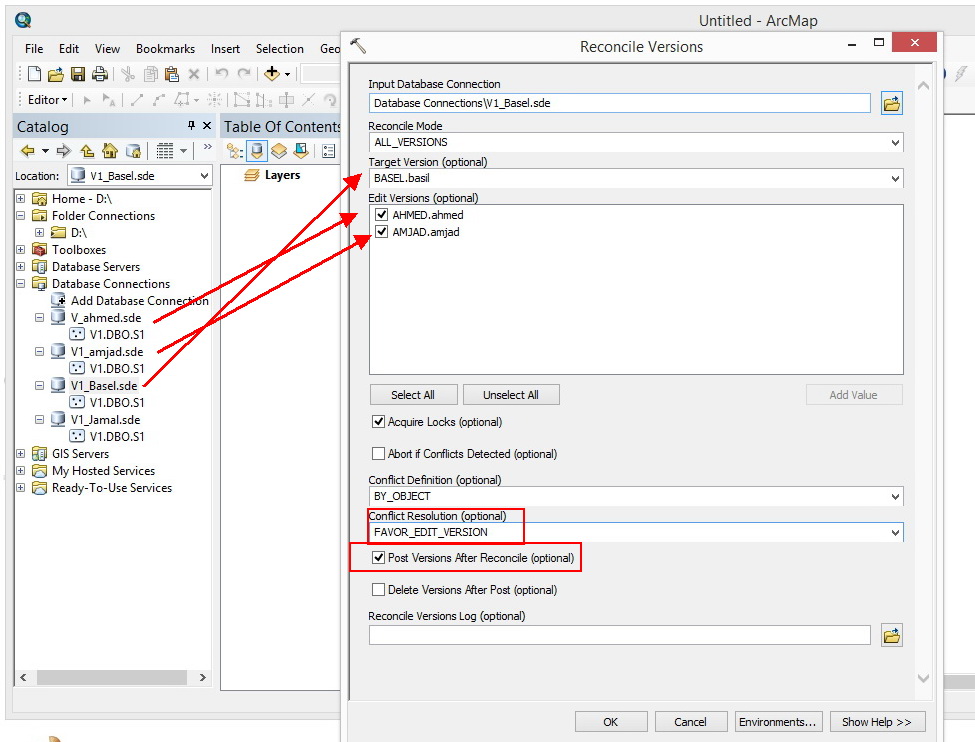Uncheck the AMJAD.amjad edit version
Screen dimensions: 975x742
pyautogui.click(x=382, y=232)
